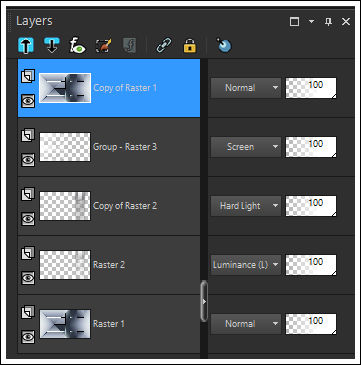The height and width of the screenshot is (365, 361).
Task: Click Group - Raster 3 layer type icon
Action: coord(28,135)
